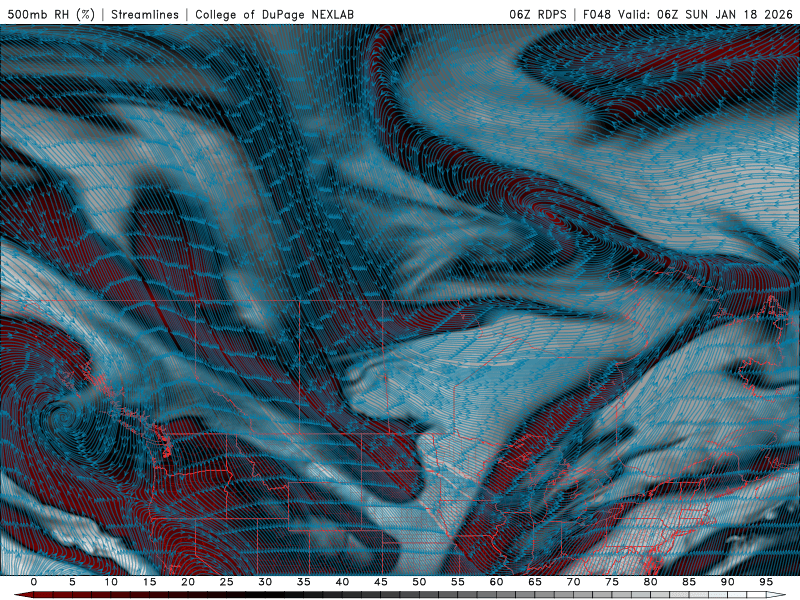Screen dimensions: 800x600
Task: Click the colorbar label "85"
Action: [689, 582]
